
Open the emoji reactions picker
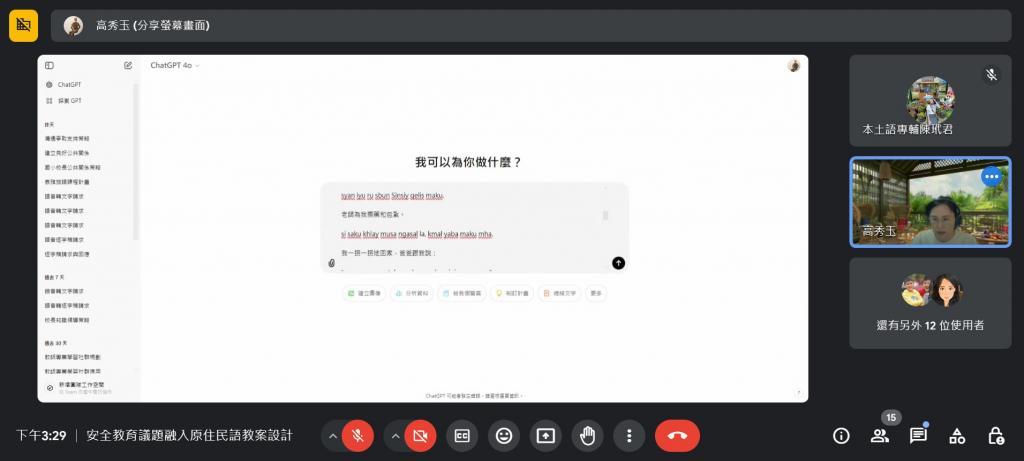[x=504, y=436]
